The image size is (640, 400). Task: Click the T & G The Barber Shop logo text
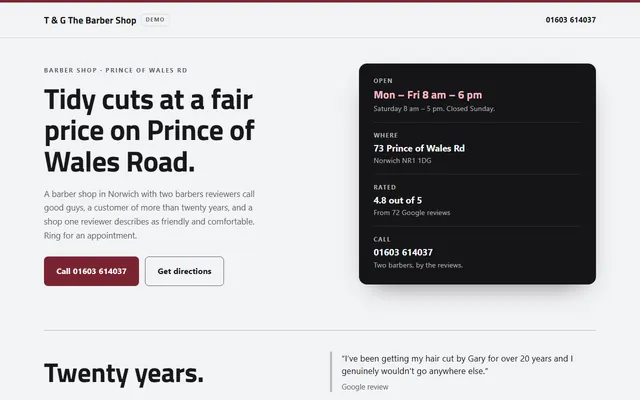[x=90, y=20]
